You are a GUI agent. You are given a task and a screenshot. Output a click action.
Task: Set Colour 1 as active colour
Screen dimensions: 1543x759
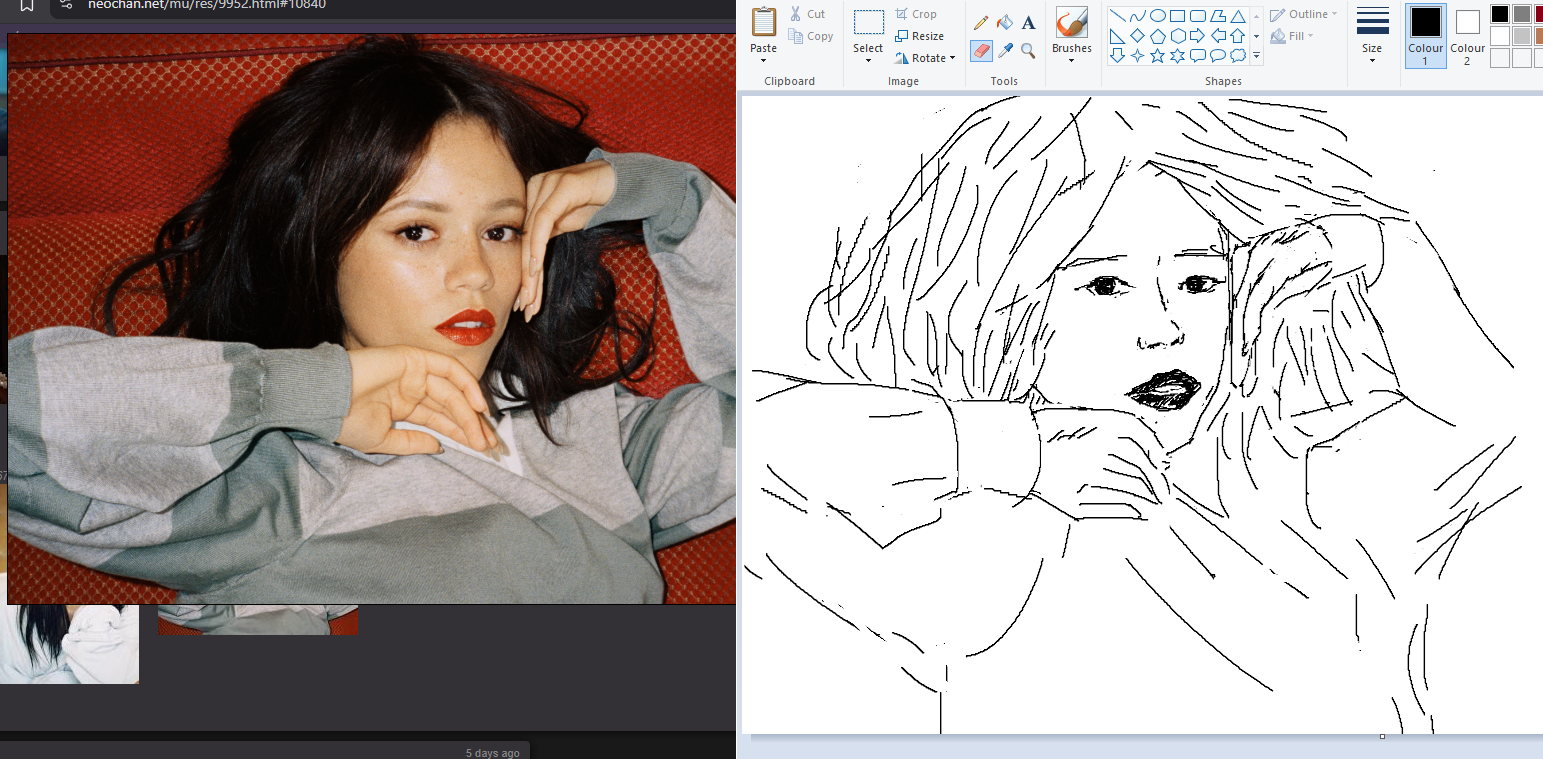(1425, 36)
